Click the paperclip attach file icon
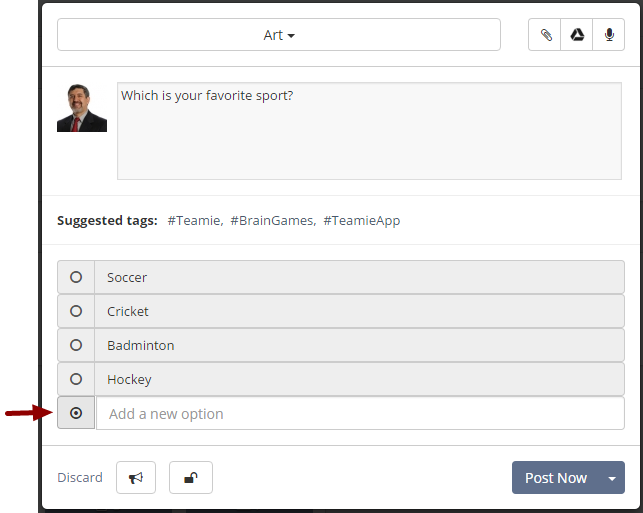Screen dimensions: 643x513 tap(545, 35)
